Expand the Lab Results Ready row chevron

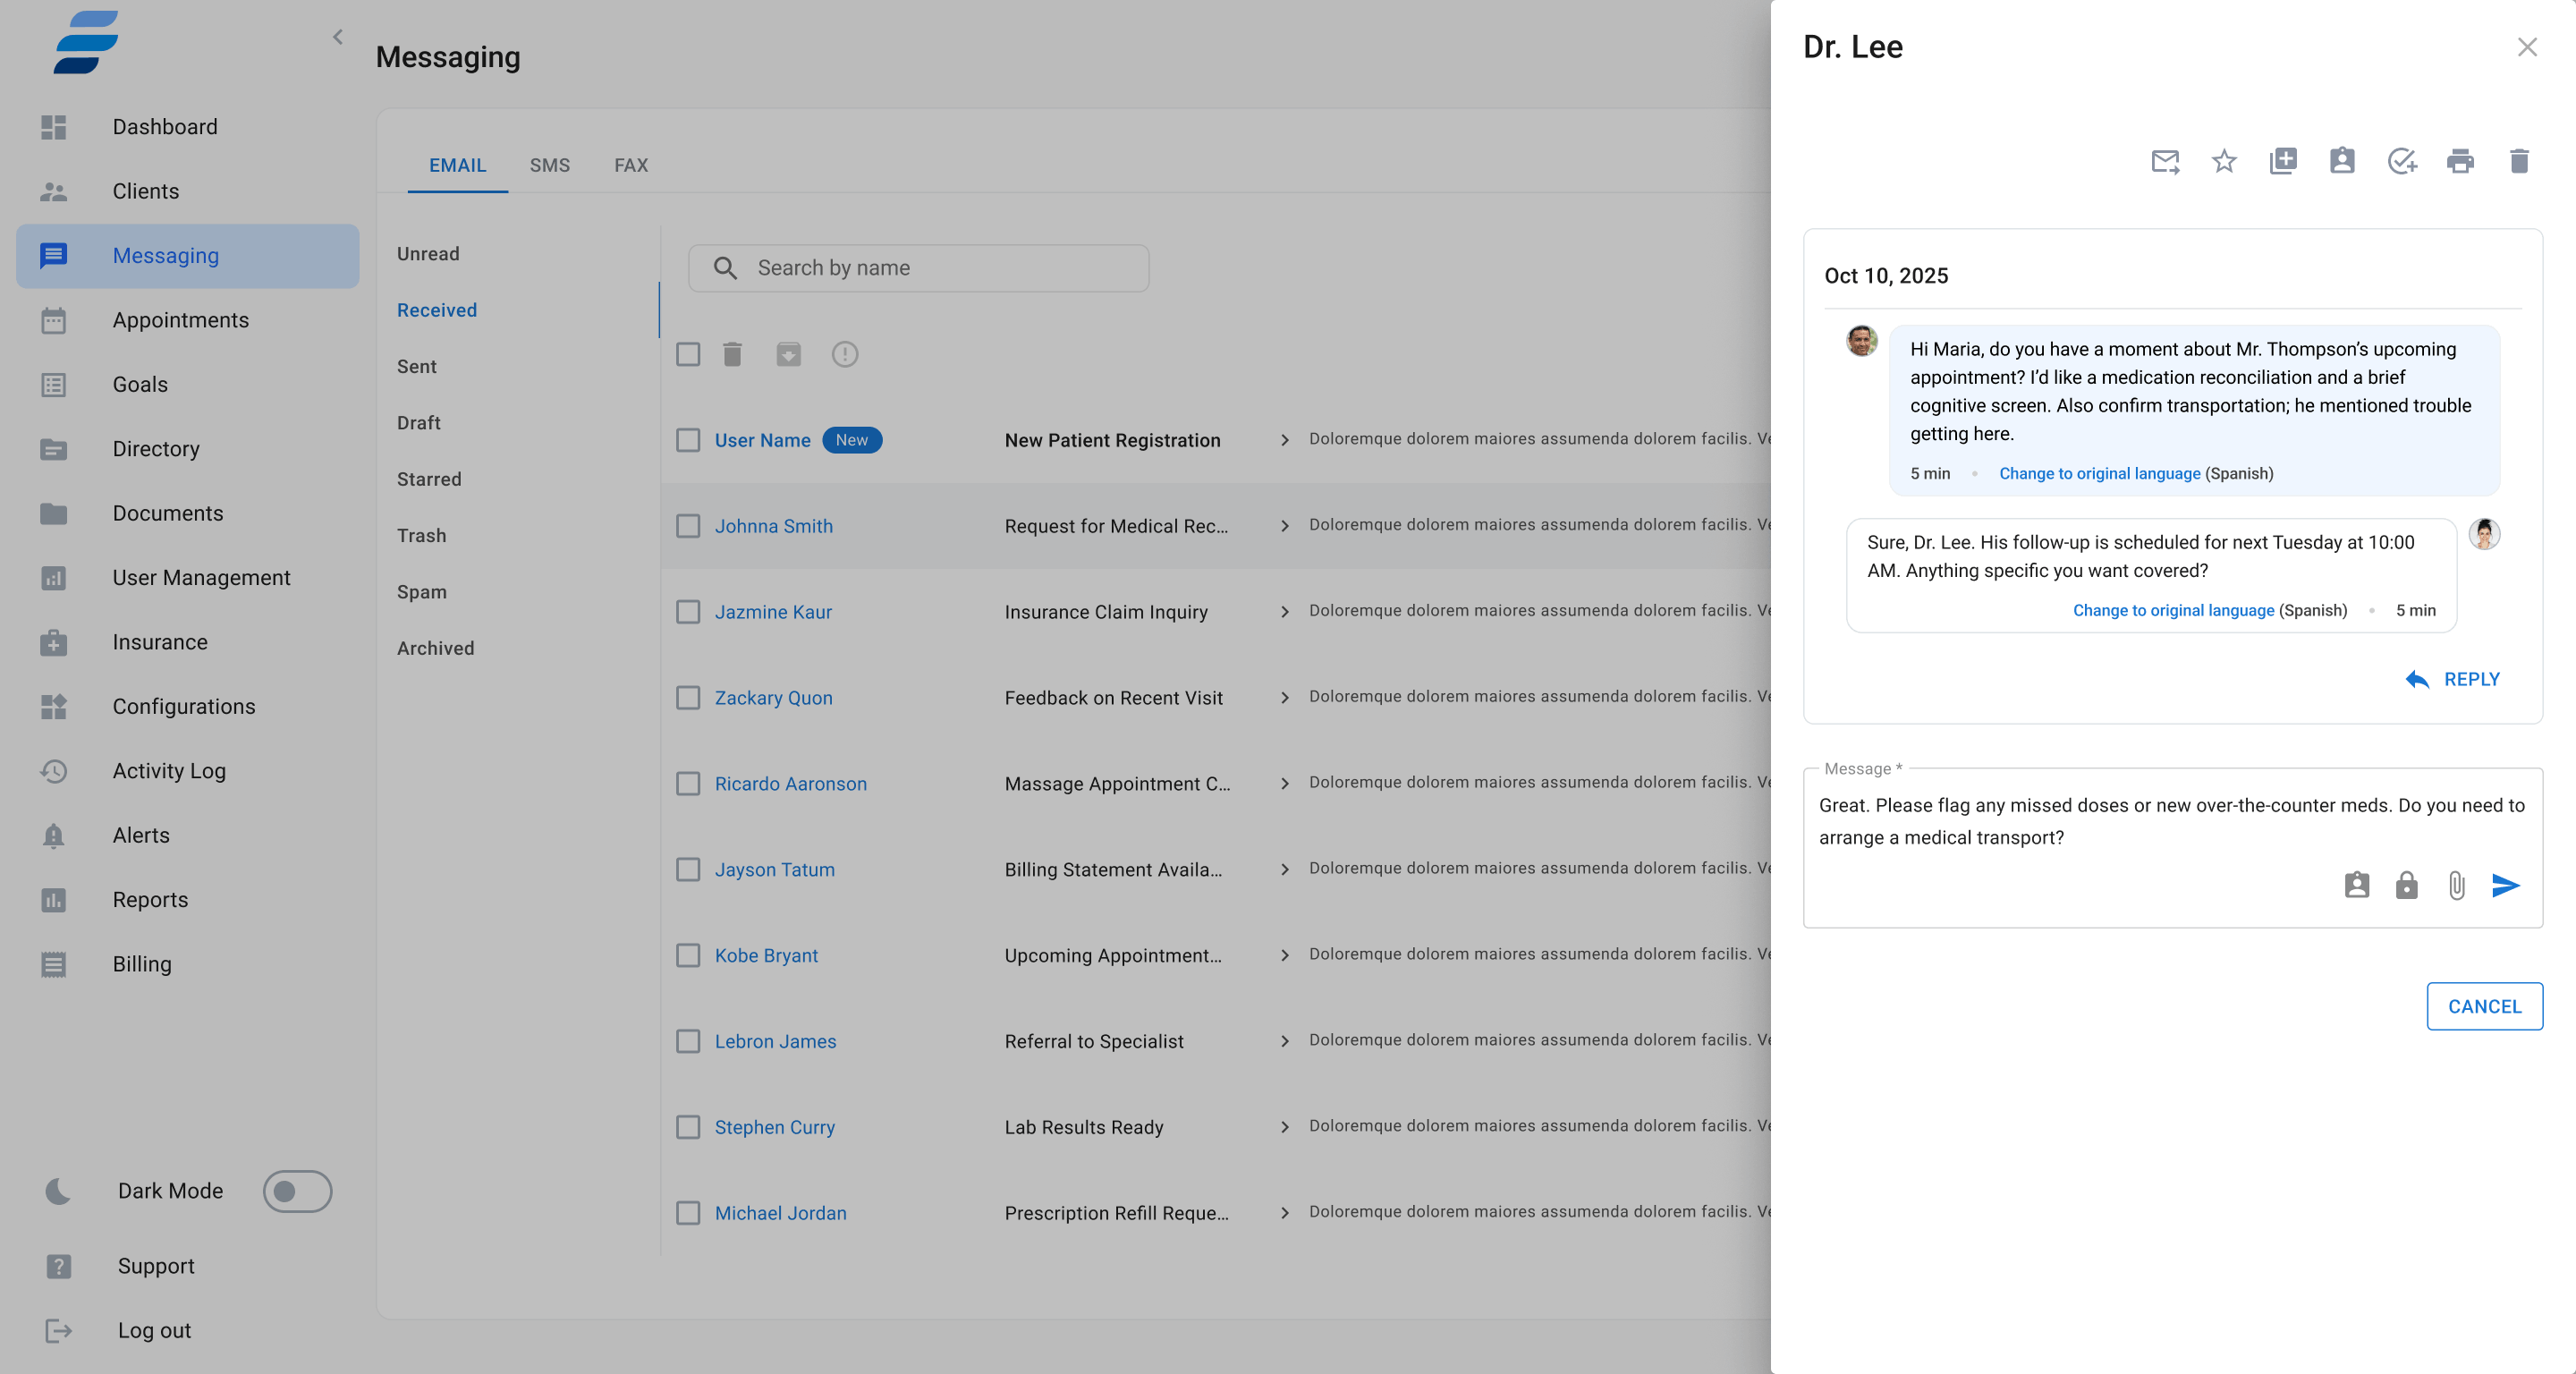pos(1285,1127)
